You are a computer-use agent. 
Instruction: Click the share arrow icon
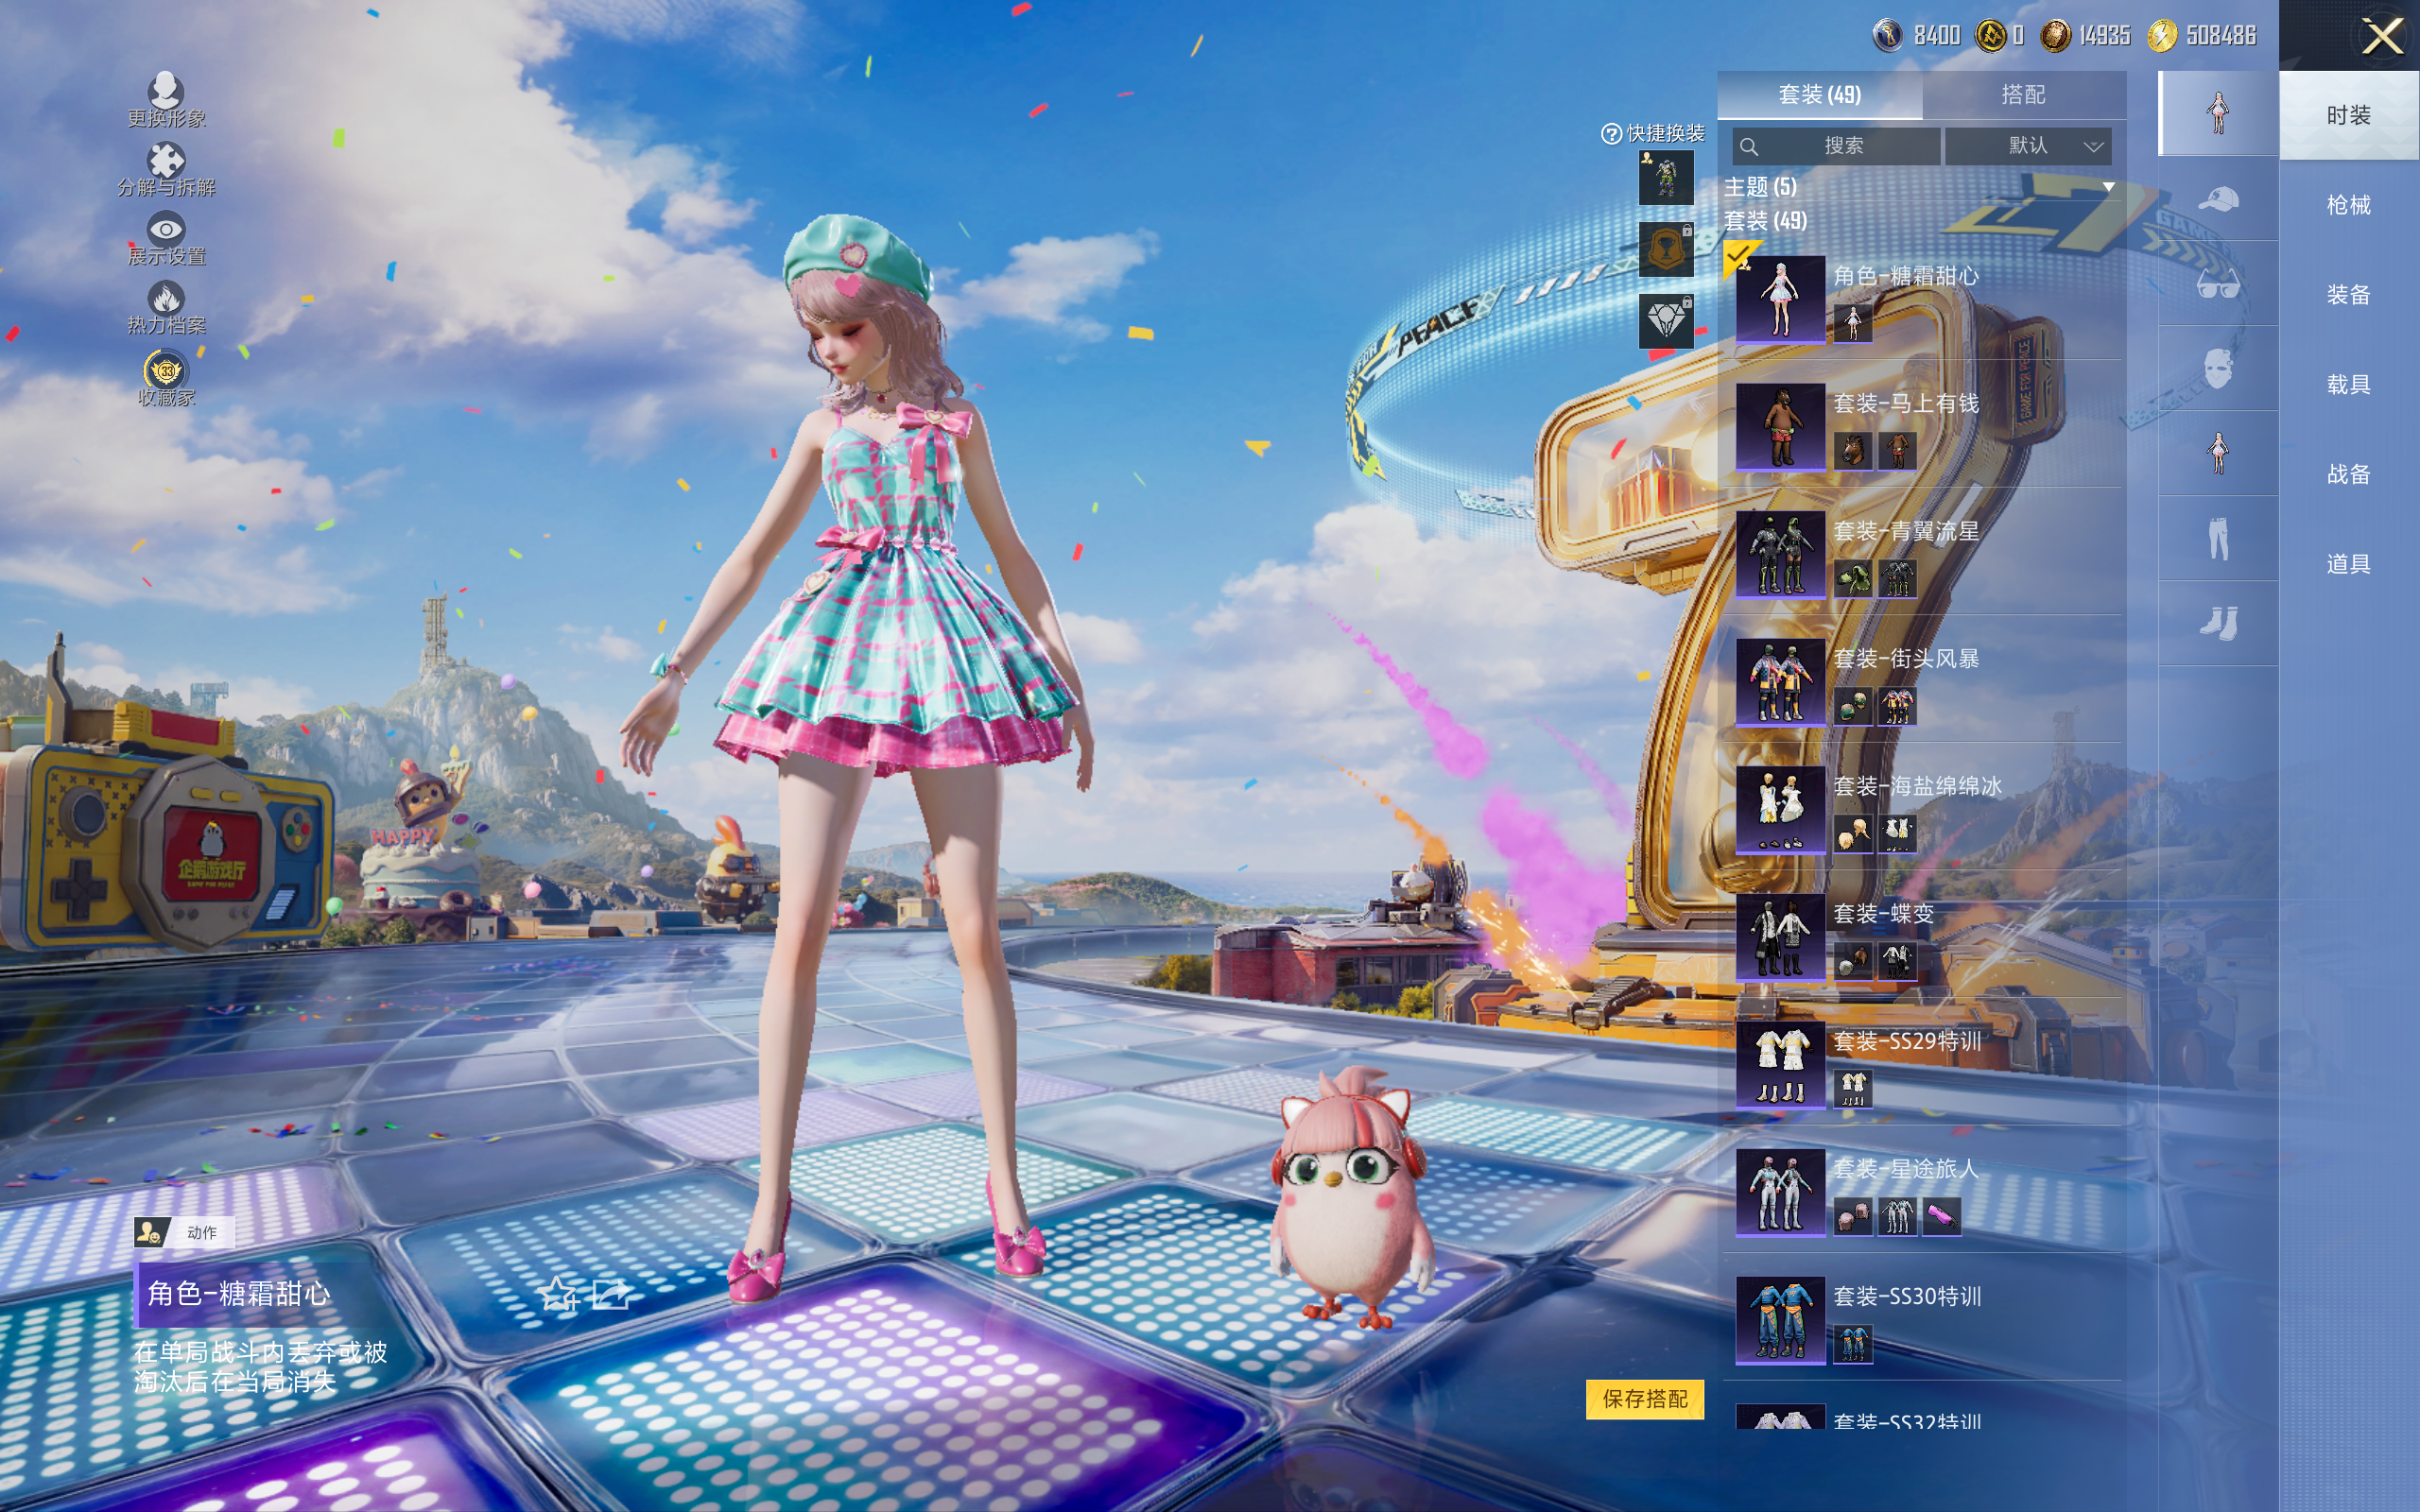tap(611, 1295)
